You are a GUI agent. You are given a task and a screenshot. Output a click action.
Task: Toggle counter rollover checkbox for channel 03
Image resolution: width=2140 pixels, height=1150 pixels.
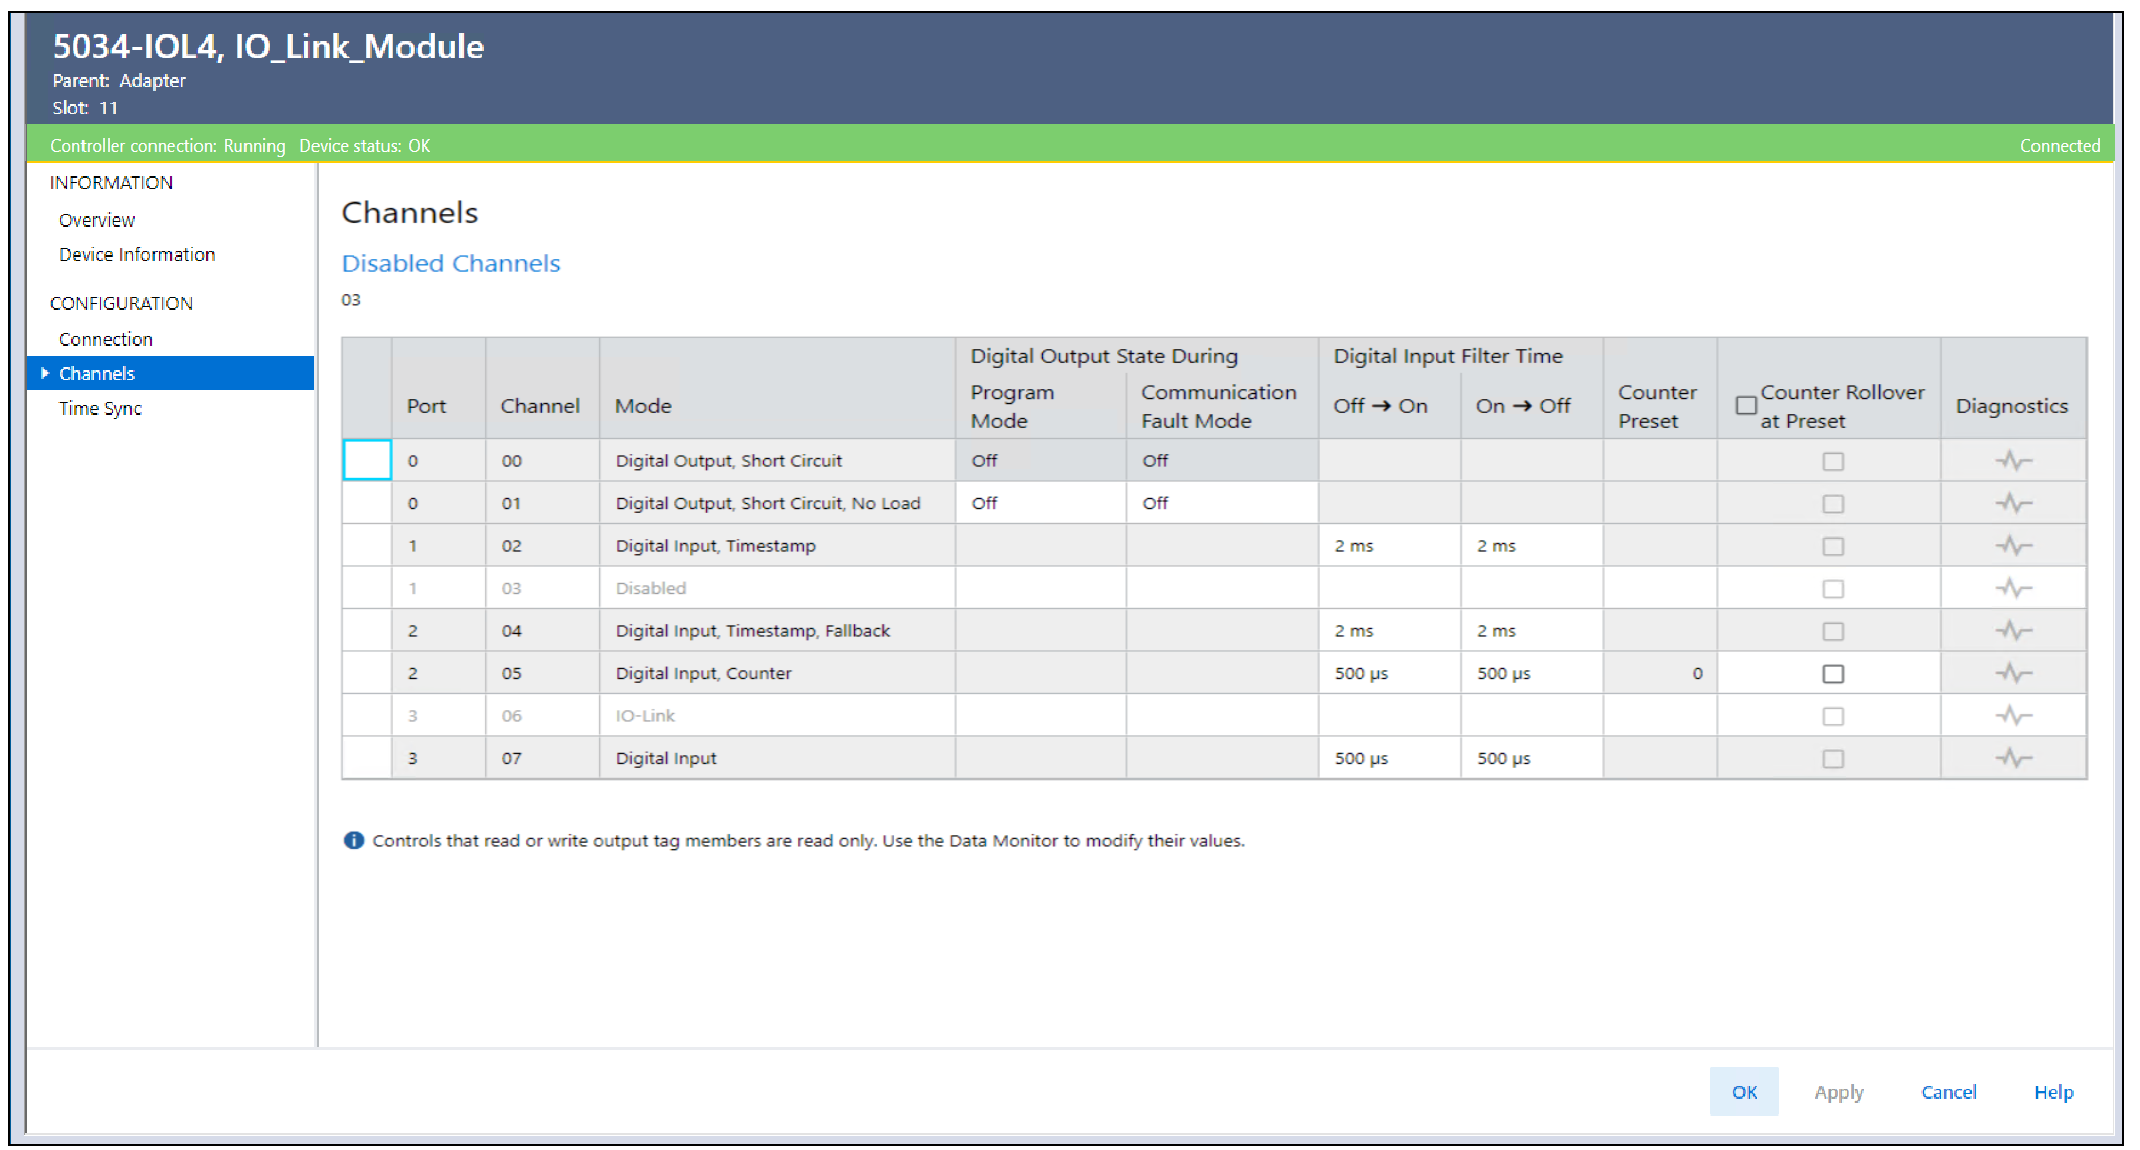click(x=1833, y=588)
